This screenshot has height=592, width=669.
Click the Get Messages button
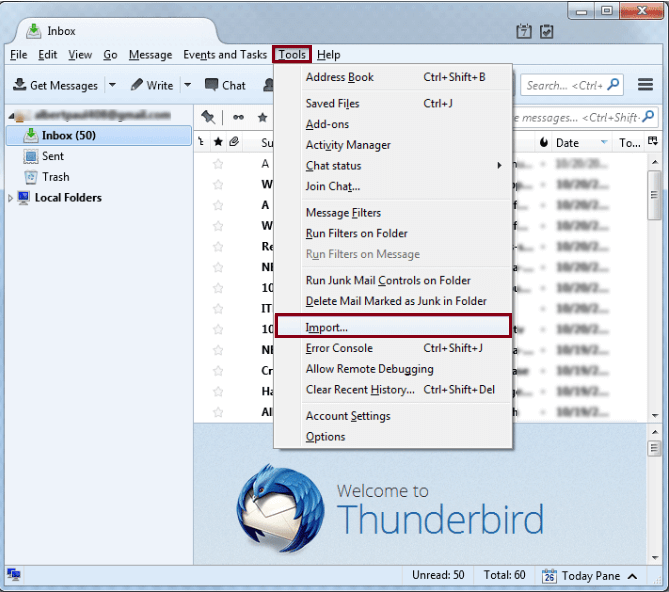pos(55,85)
